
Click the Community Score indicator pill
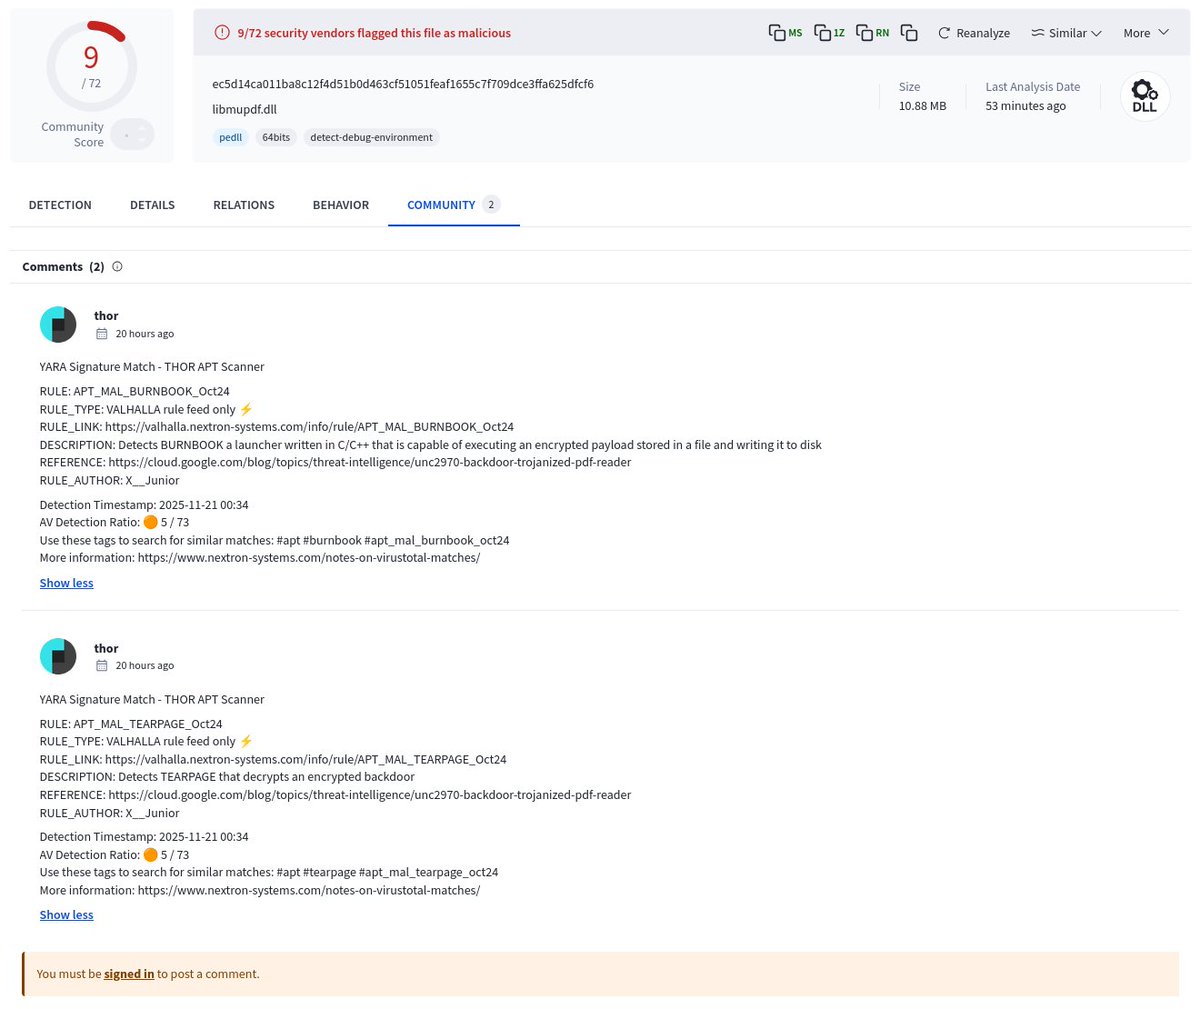[x=132, y=134]
